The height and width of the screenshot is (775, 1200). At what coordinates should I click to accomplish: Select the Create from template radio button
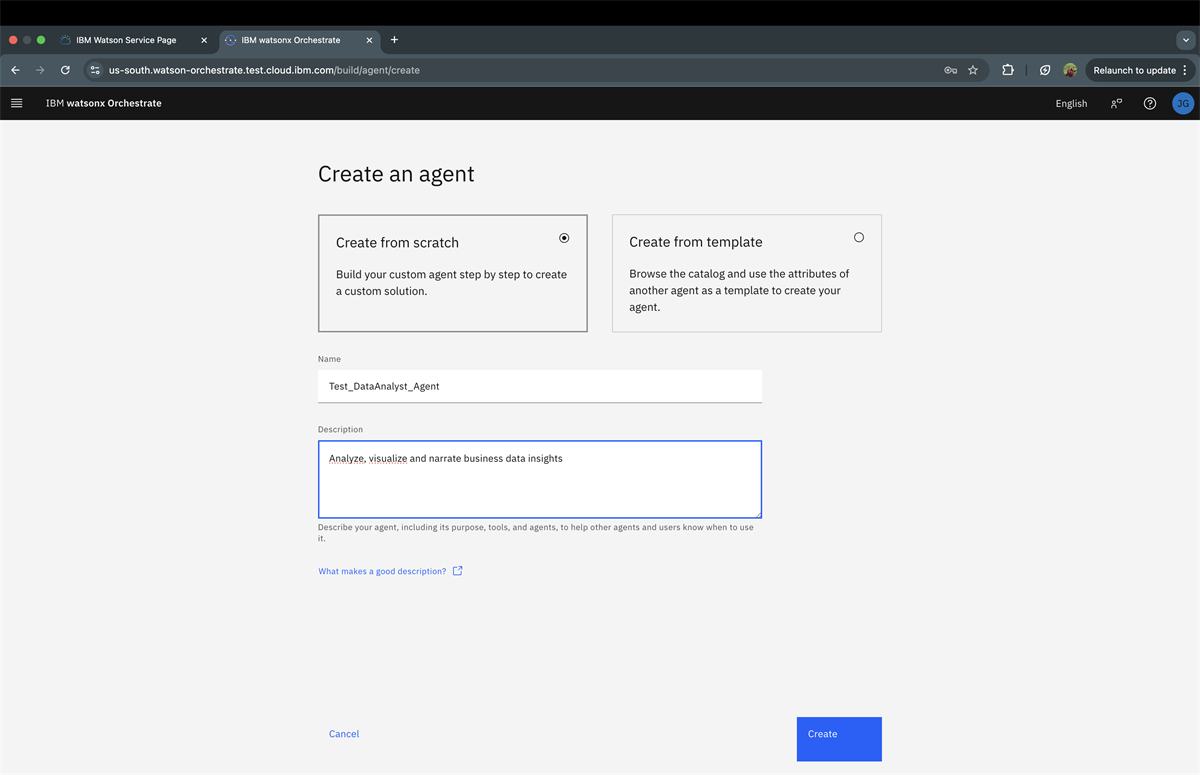click(x=859, y=237)
